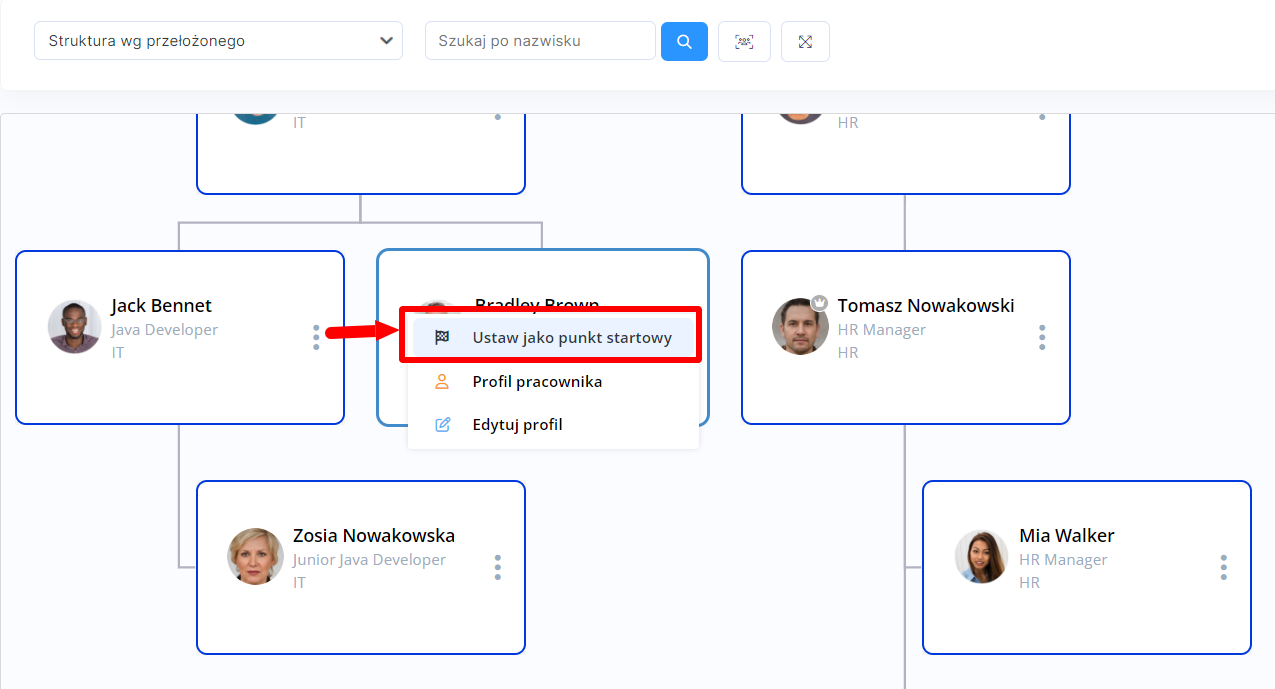Choose 'Profil pracownika' from context menu
This screenshot has width=1275, height=689.
[537, 381]
